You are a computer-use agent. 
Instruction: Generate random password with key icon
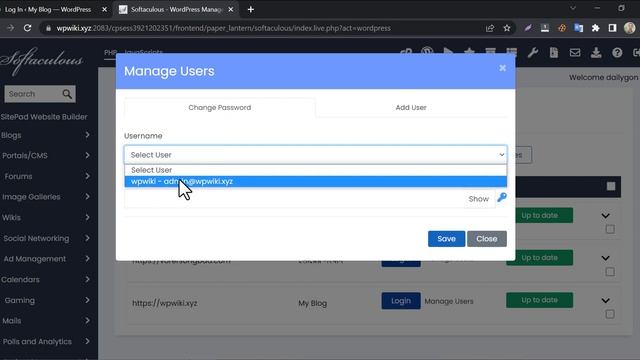(502, 198)
